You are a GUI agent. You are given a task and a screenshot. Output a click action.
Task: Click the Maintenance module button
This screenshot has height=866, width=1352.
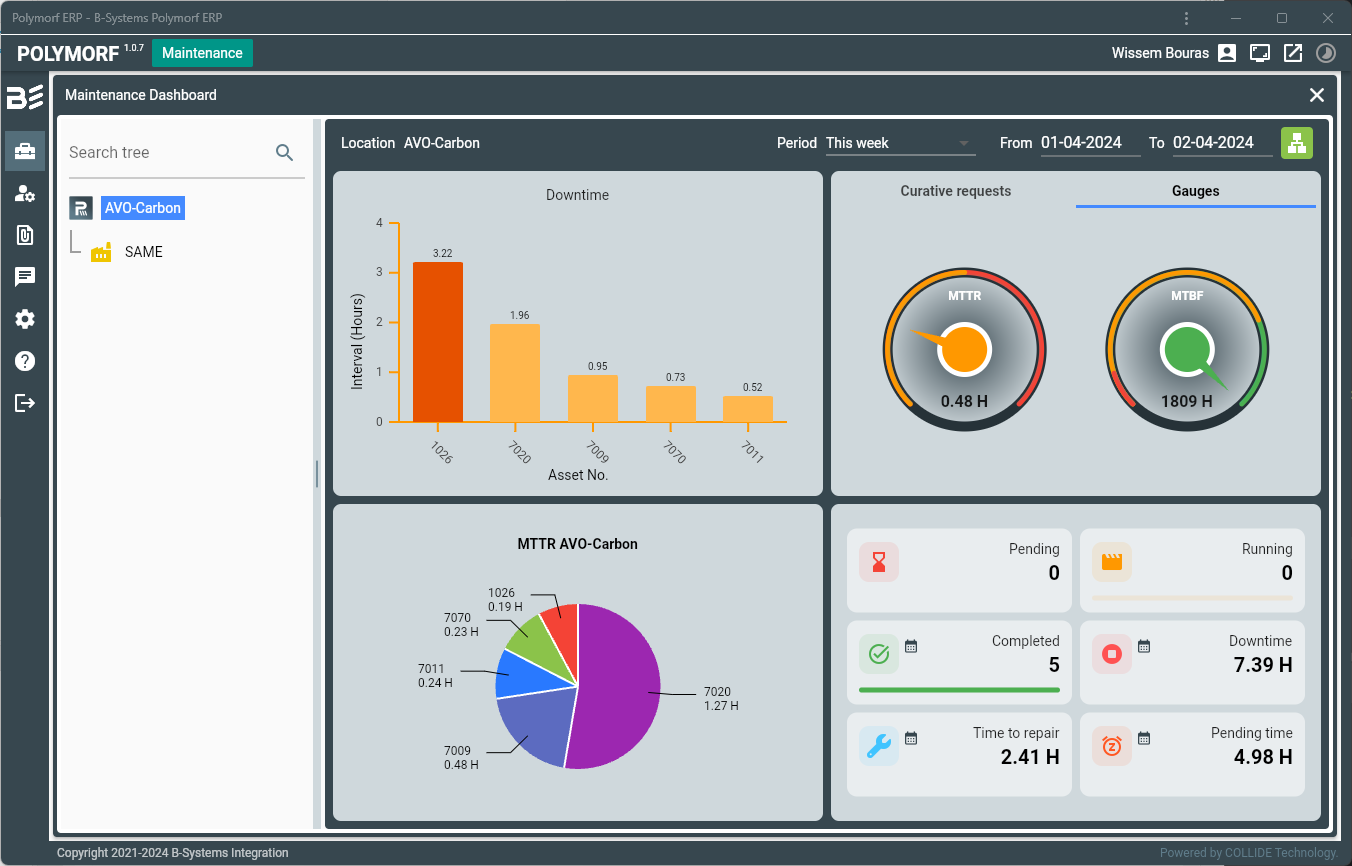click(x=202, y=53)
